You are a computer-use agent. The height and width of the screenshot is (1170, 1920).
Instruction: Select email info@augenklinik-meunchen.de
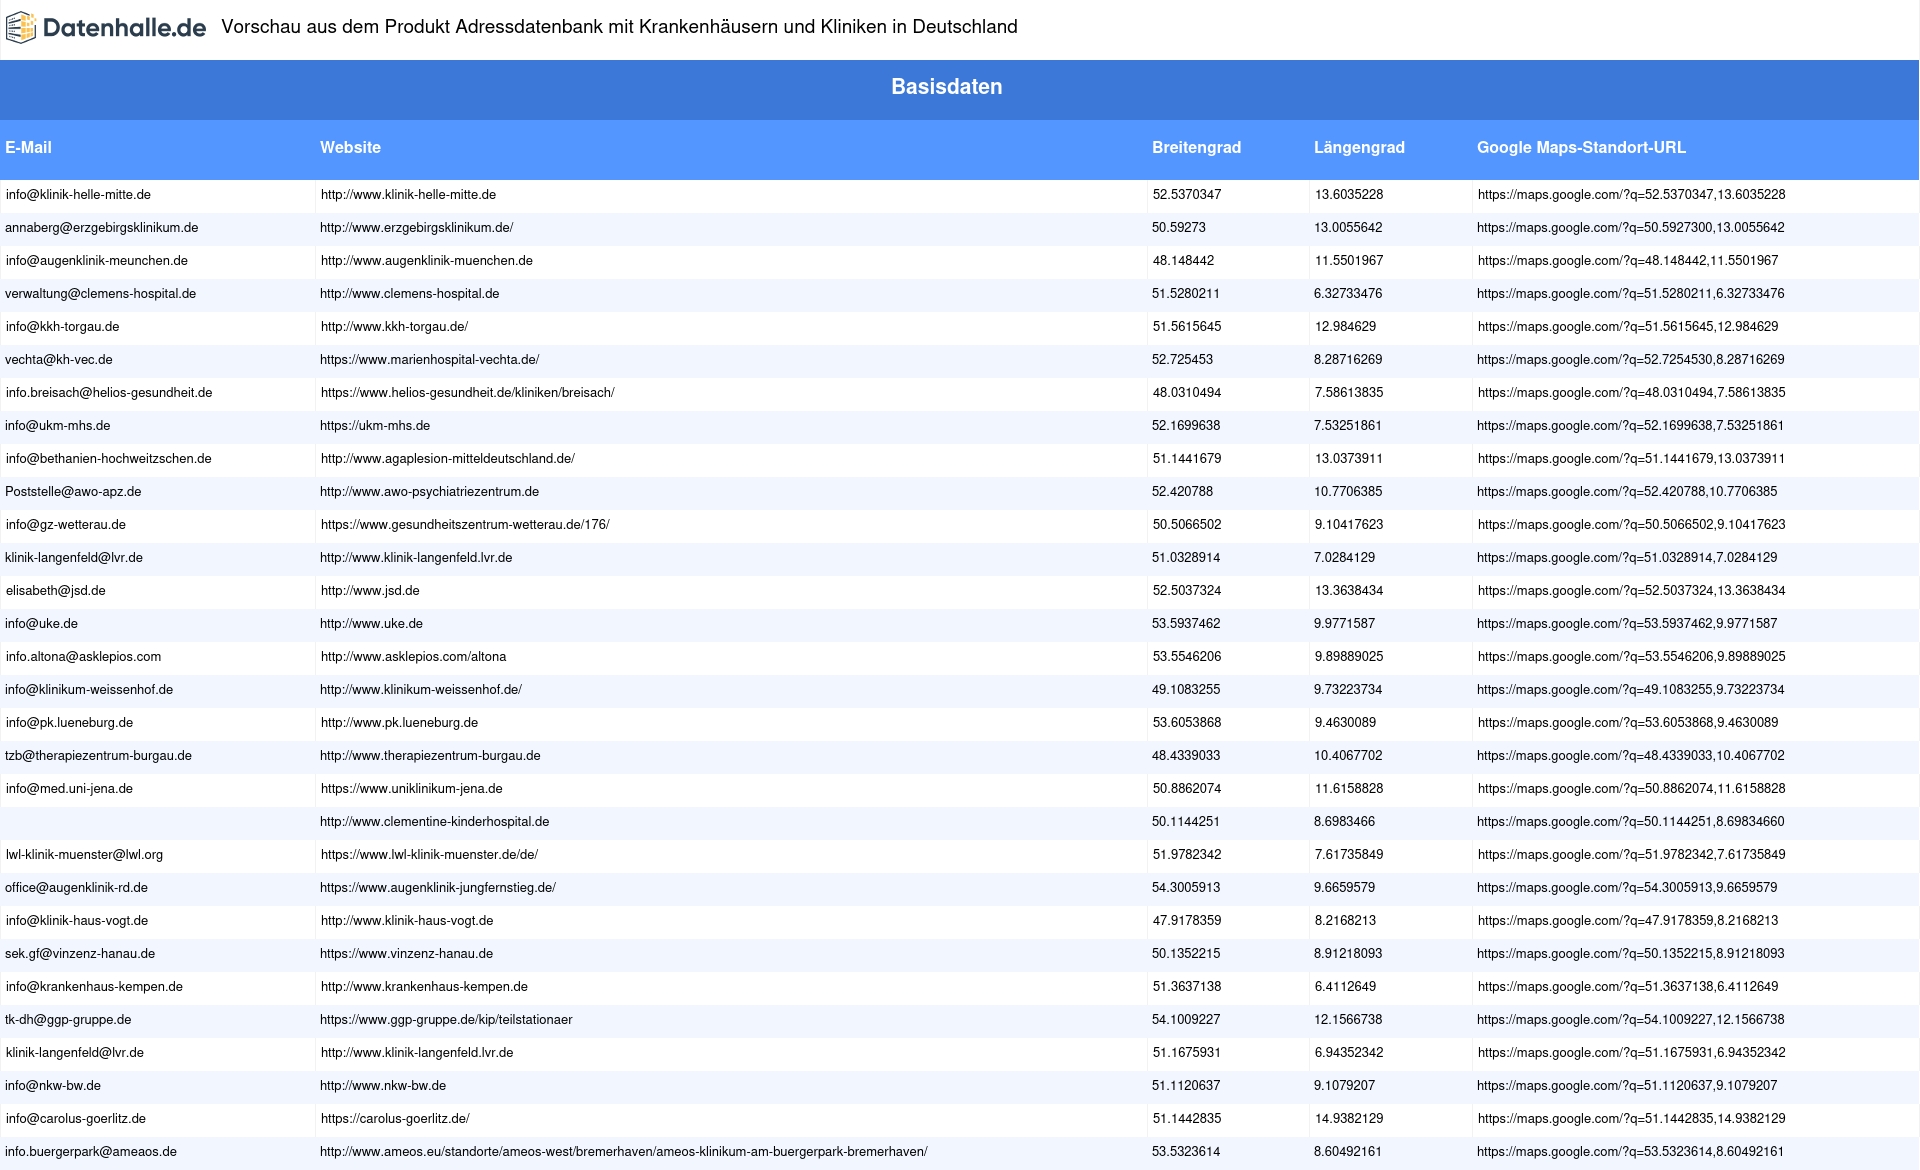[x=97, y=261]
